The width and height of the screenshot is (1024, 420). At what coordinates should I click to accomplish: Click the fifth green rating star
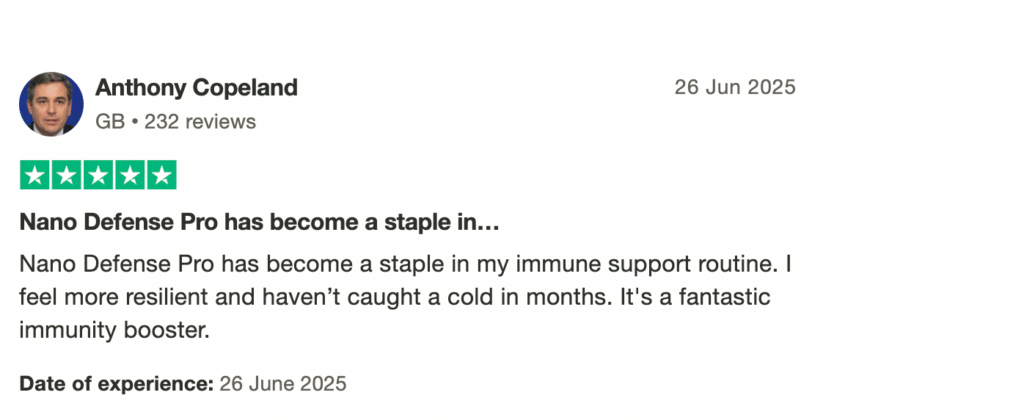[160, 175]
